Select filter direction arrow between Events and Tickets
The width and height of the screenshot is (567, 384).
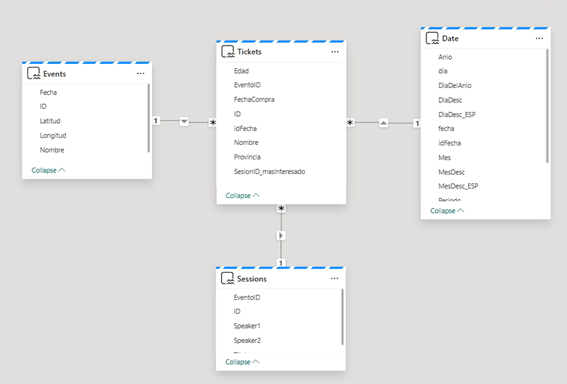(184, 121)
